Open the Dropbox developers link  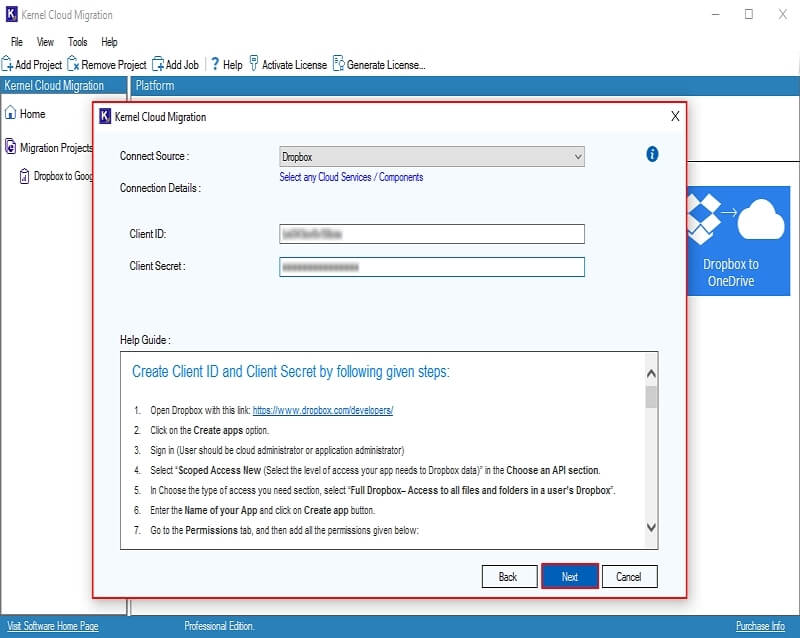pos(322,410)
